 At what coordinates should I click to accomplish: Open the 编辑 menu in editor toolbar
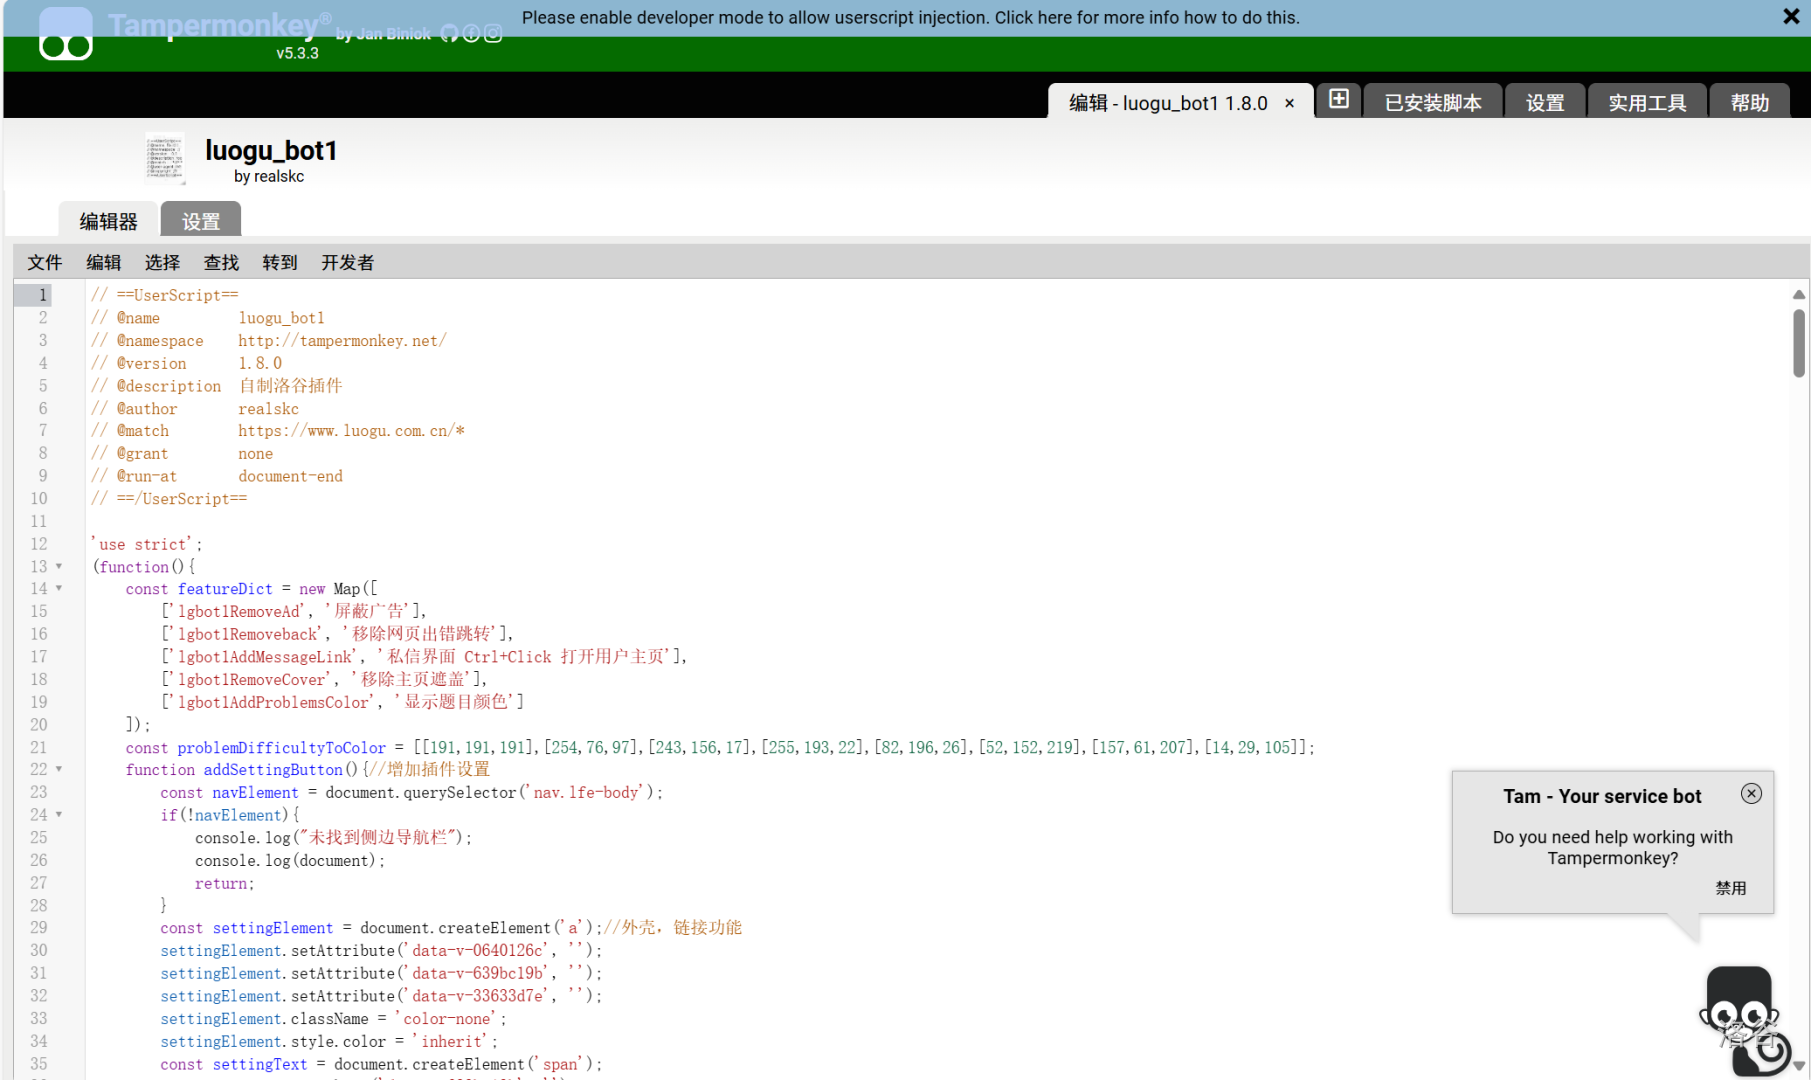coord(104,262)
